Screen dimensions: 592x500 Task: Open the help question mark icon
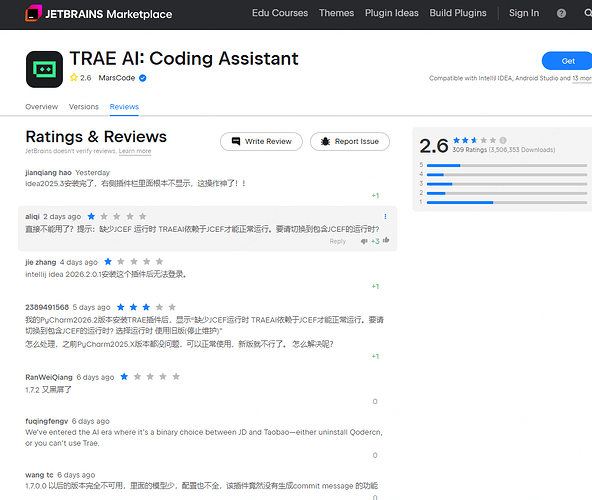point(561,13)
